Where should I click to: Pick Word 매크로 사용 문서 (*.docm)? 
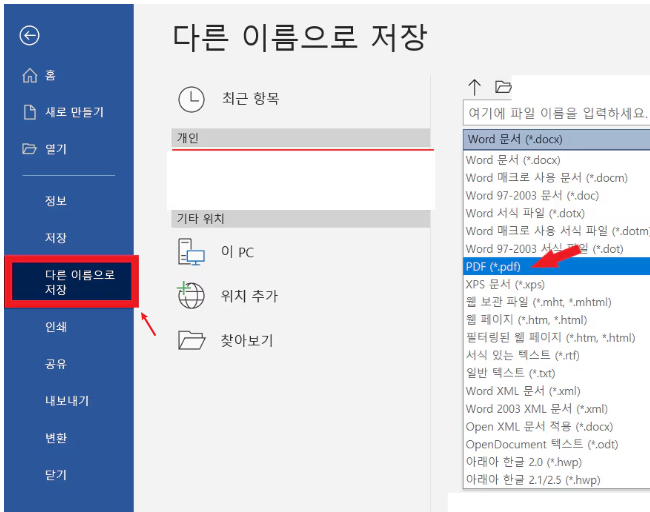tap(556, 177)
